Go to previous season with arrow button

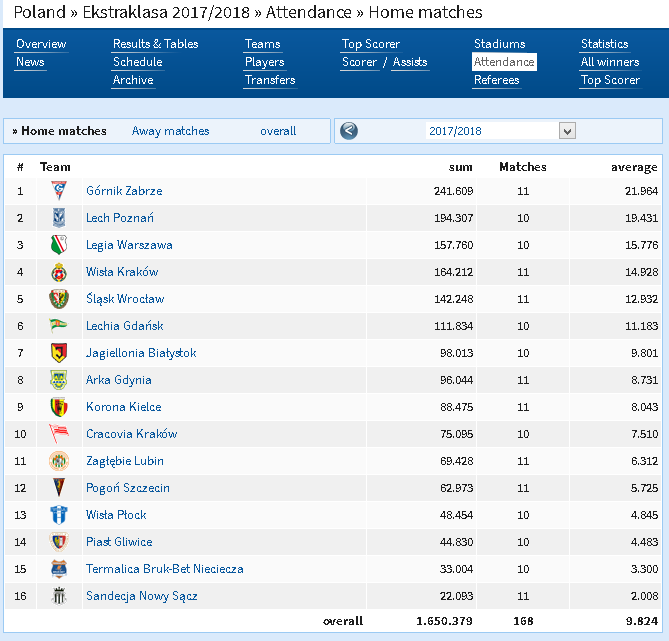349,131
